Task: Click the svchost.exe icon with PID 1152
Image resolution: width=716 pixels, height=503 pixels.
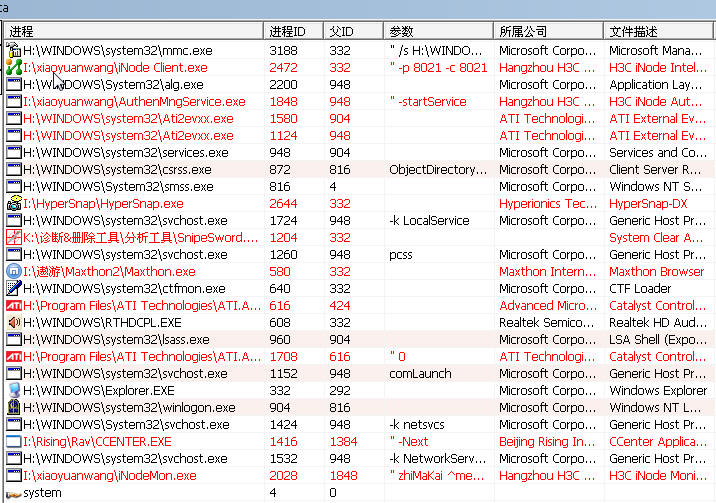Action: tap(14, 374)
